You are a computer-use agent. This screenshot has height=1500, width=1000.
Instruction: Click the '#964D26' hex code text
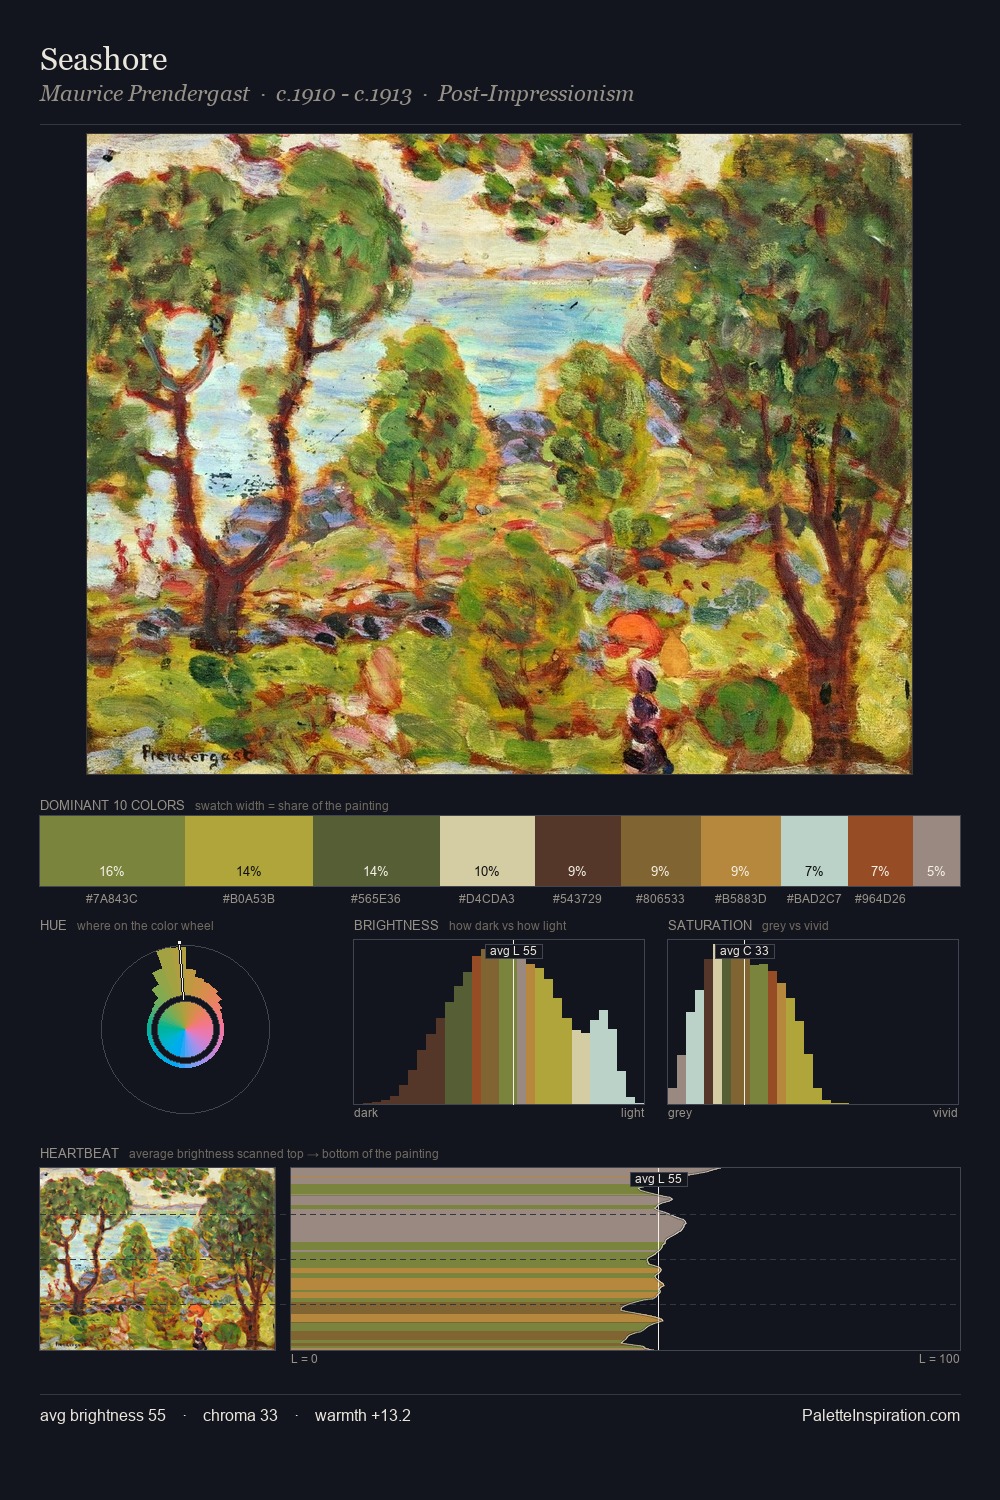click(880, 899)
